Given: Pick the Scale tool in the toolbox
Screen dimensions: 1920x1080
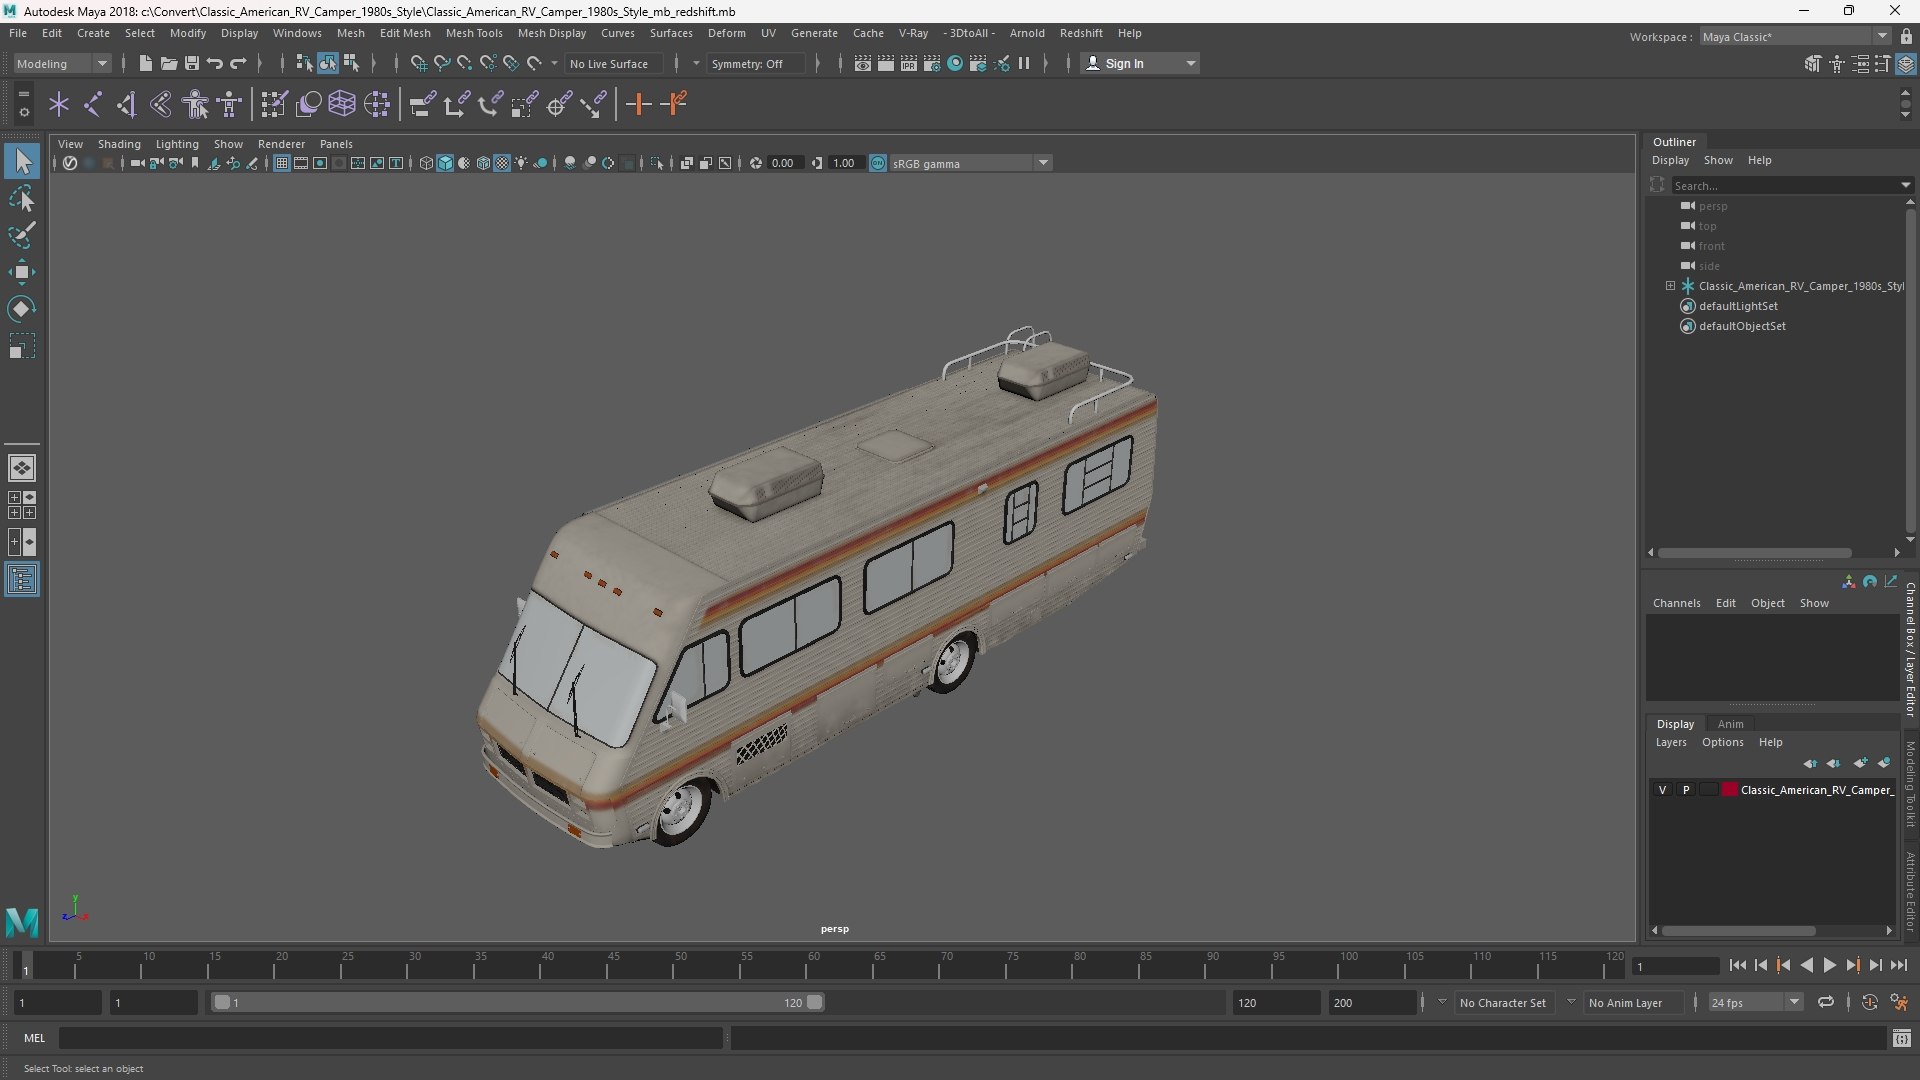Looking at the screenshot, I should (21, 346).
